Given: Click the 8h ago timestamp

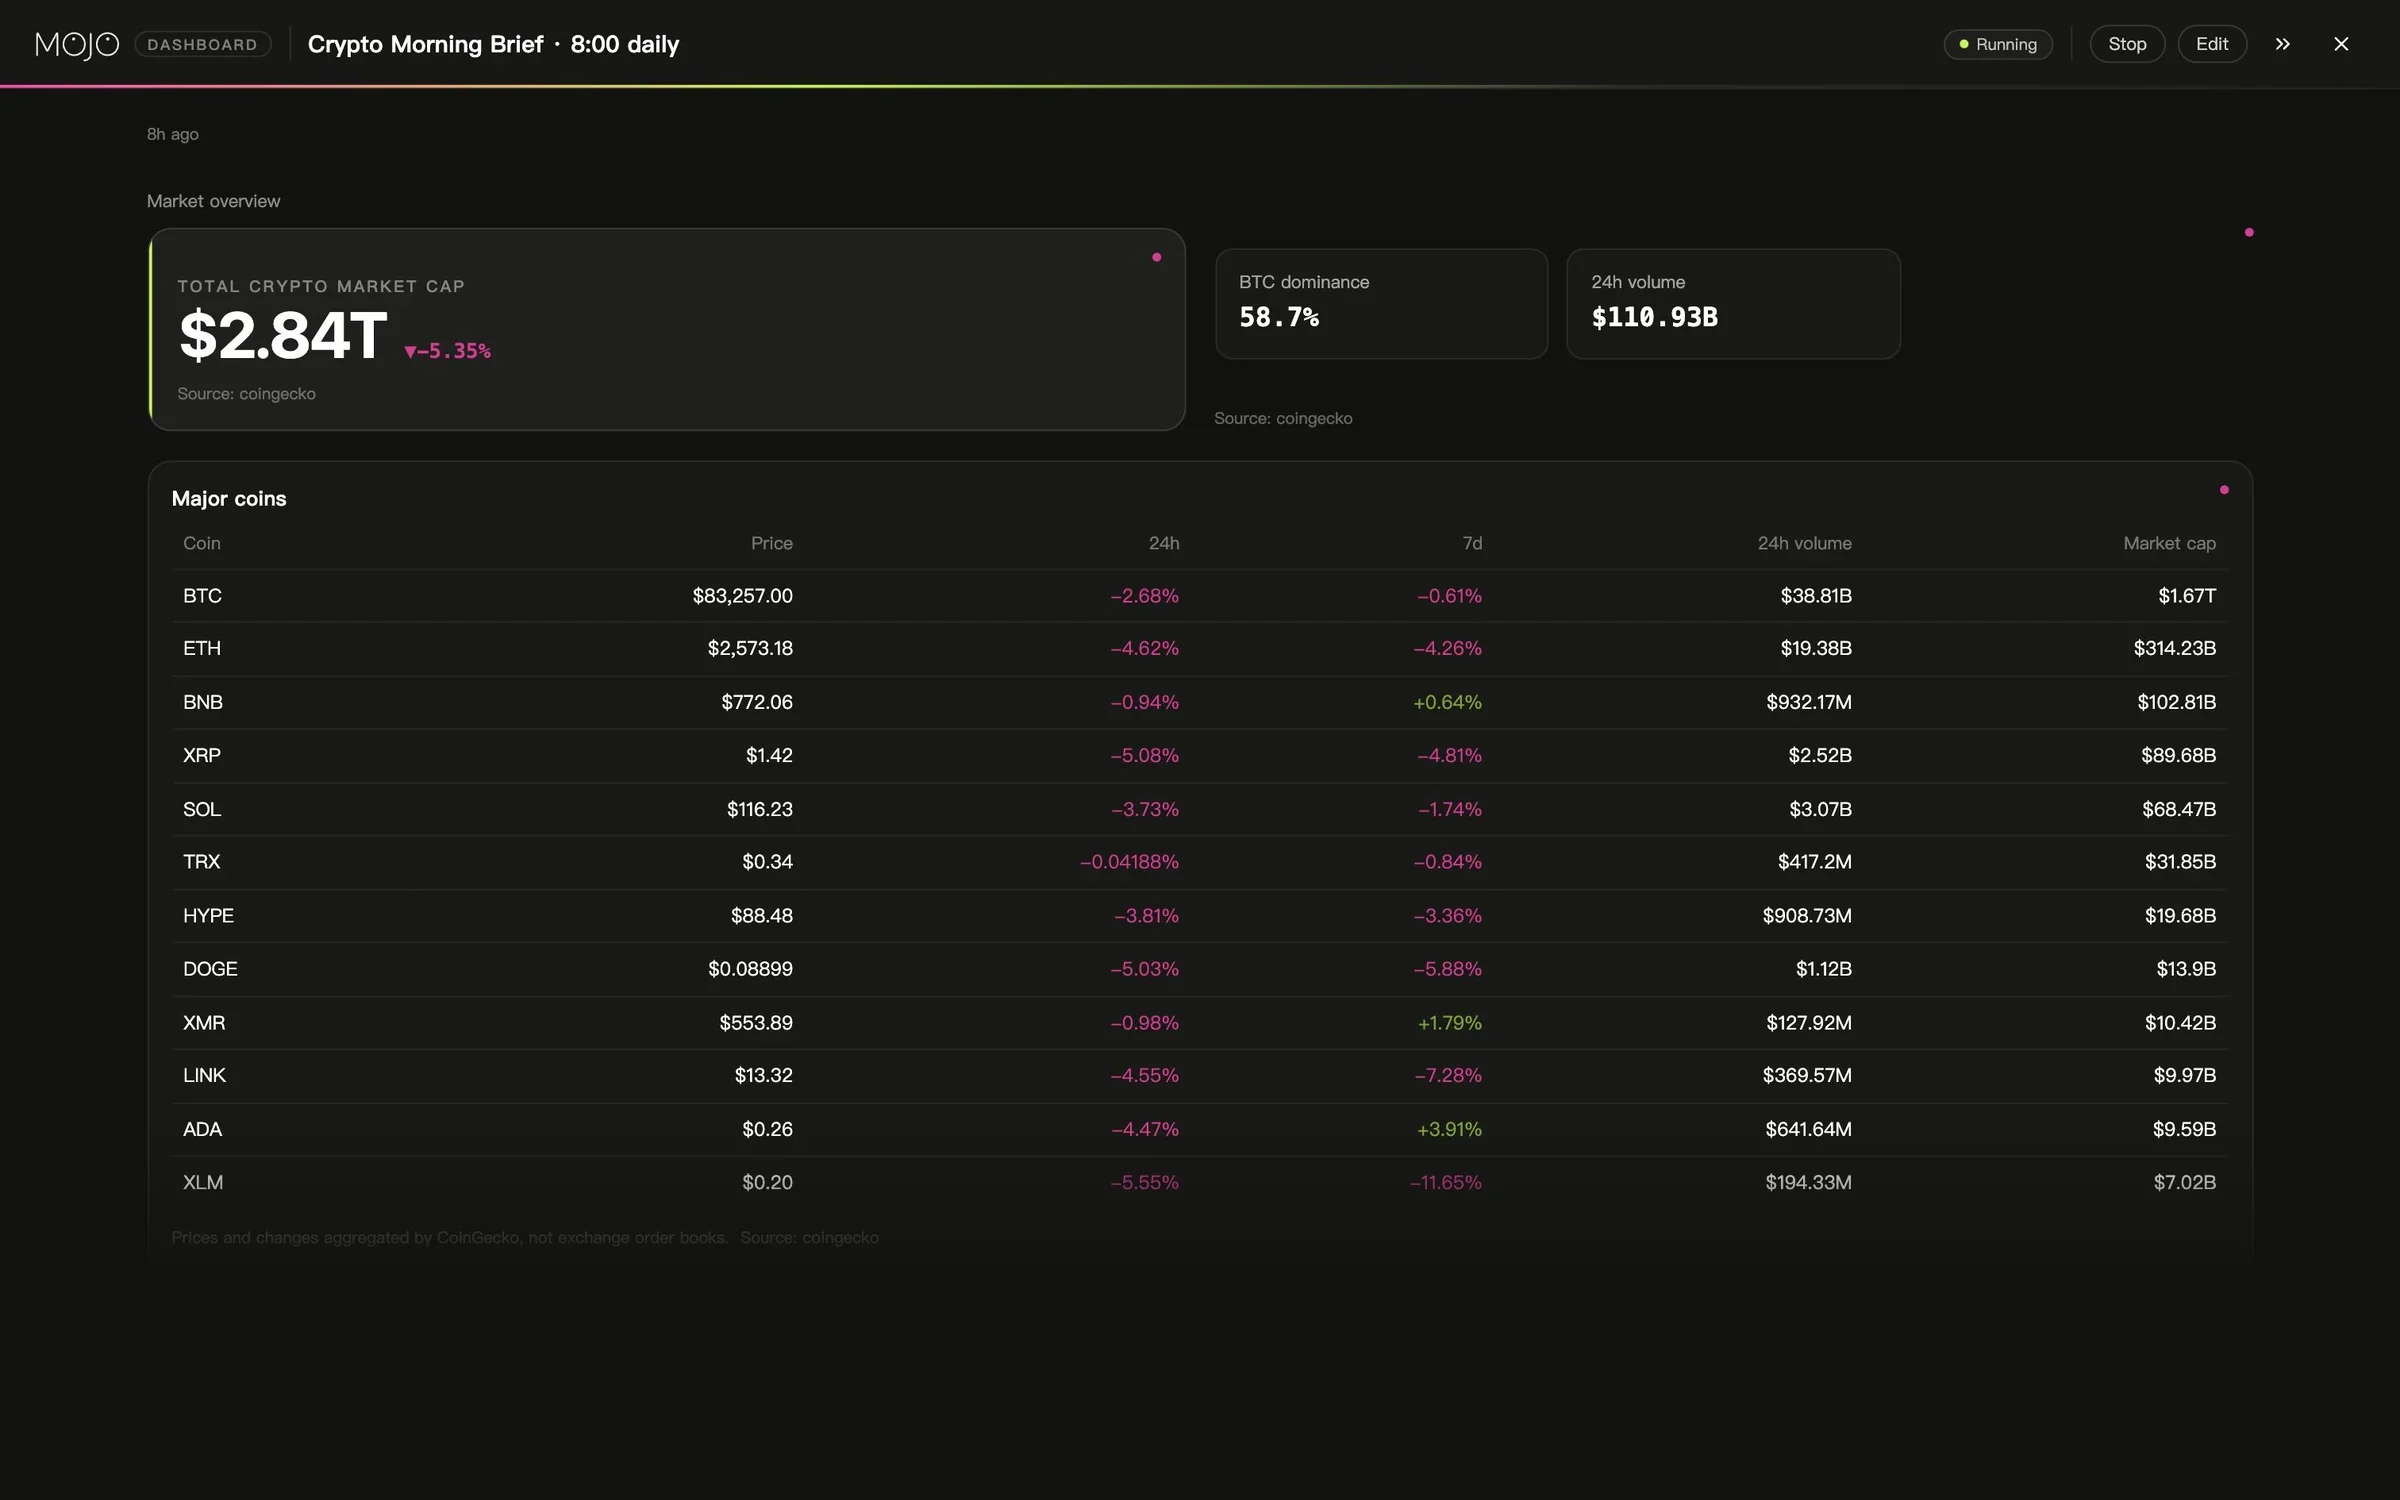Looking at the screenshot, I should click(x=173, y=134).
